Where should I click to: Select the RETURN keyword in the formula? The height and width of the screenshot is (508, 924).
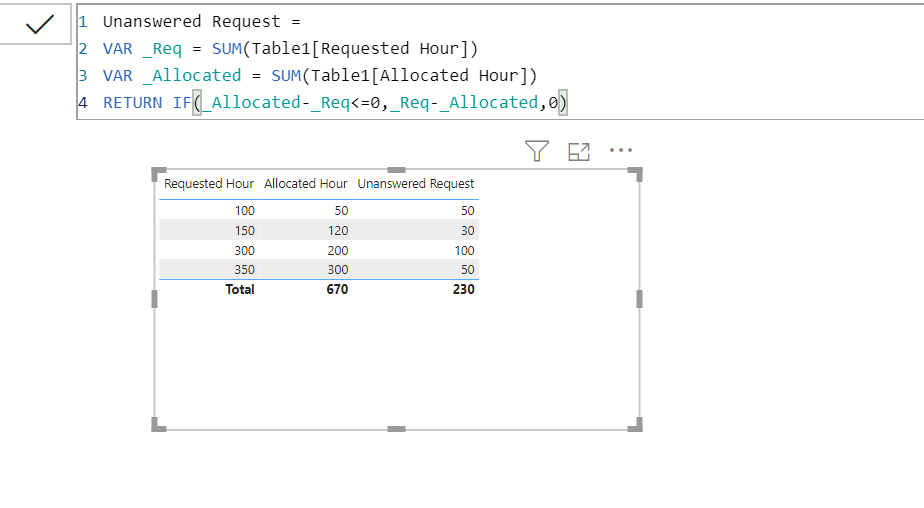coord(133,103)
